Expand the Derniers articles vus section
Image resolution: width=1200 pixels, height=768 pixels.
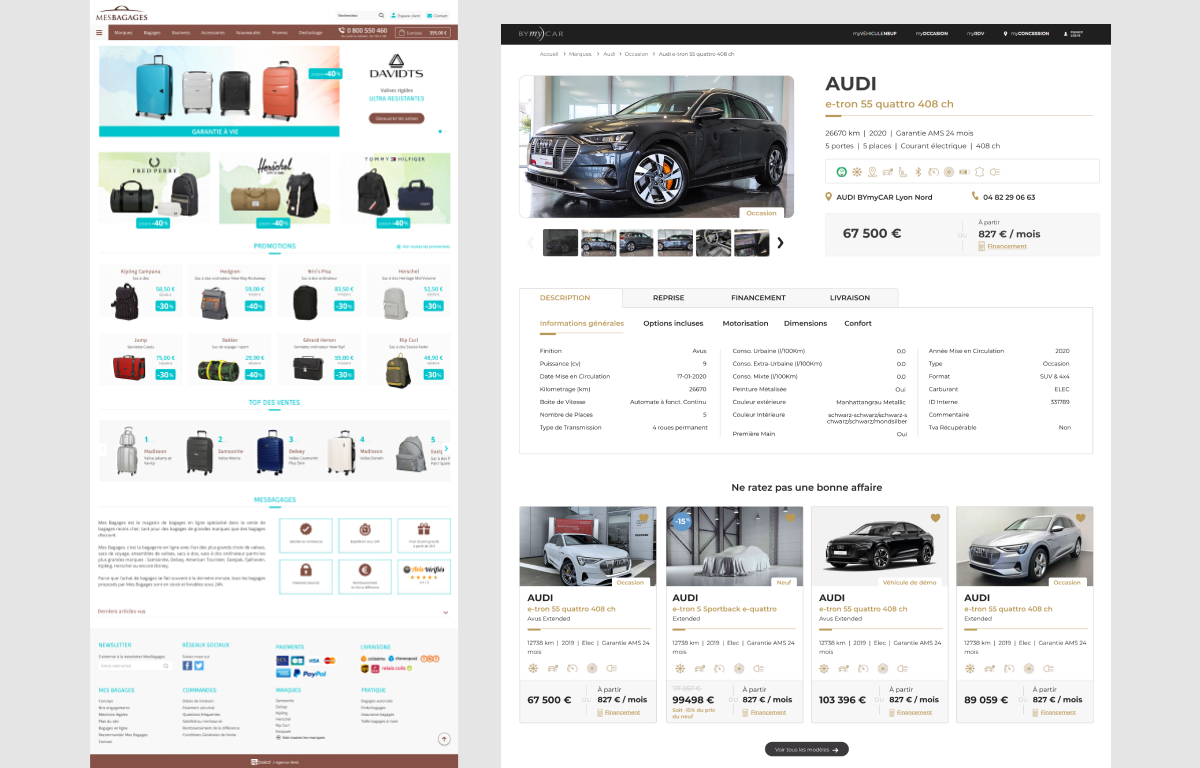coord(445,611)
